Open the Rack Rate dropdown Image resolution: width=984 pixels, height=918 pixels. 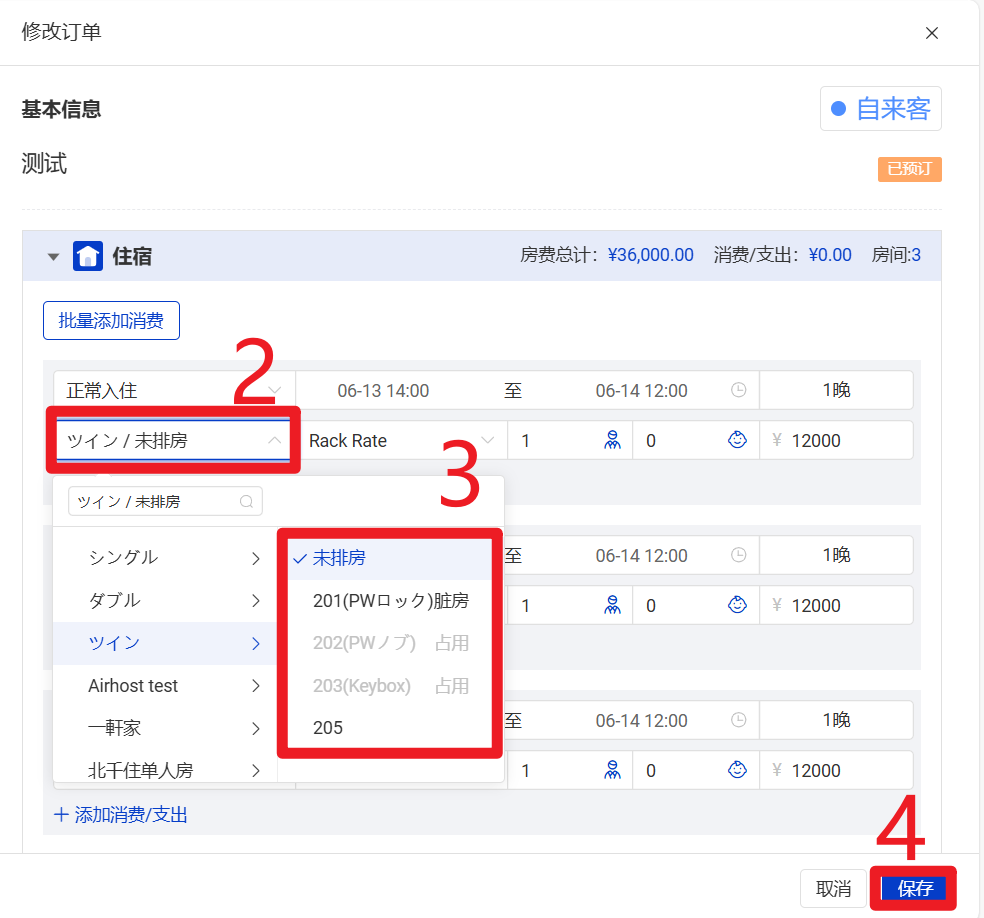(x=401, y=440)
